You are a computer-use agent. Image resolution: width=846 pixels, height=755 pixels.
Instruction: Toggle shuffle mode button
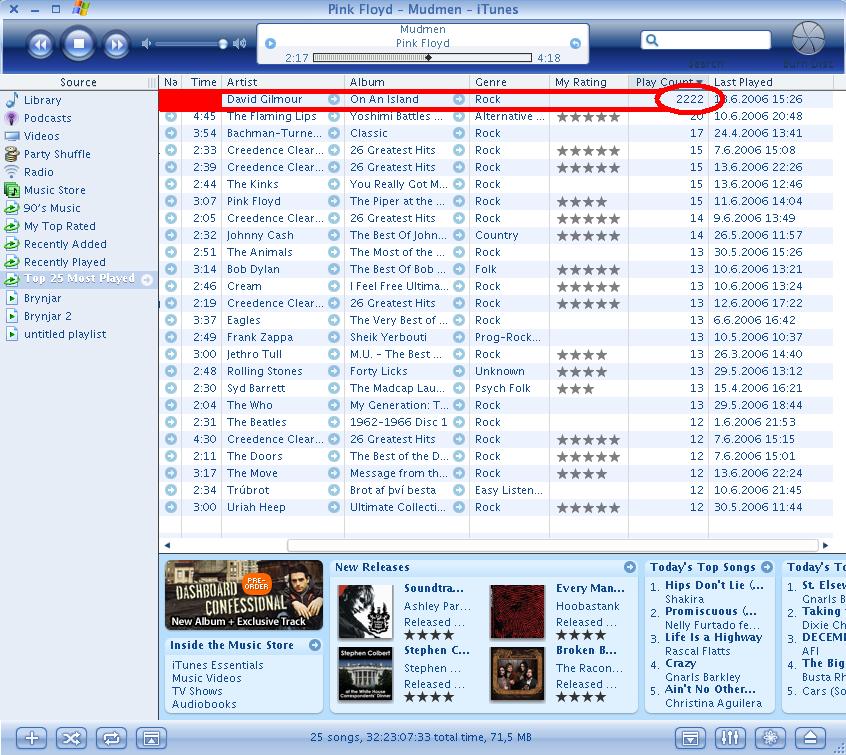point(71,738)
